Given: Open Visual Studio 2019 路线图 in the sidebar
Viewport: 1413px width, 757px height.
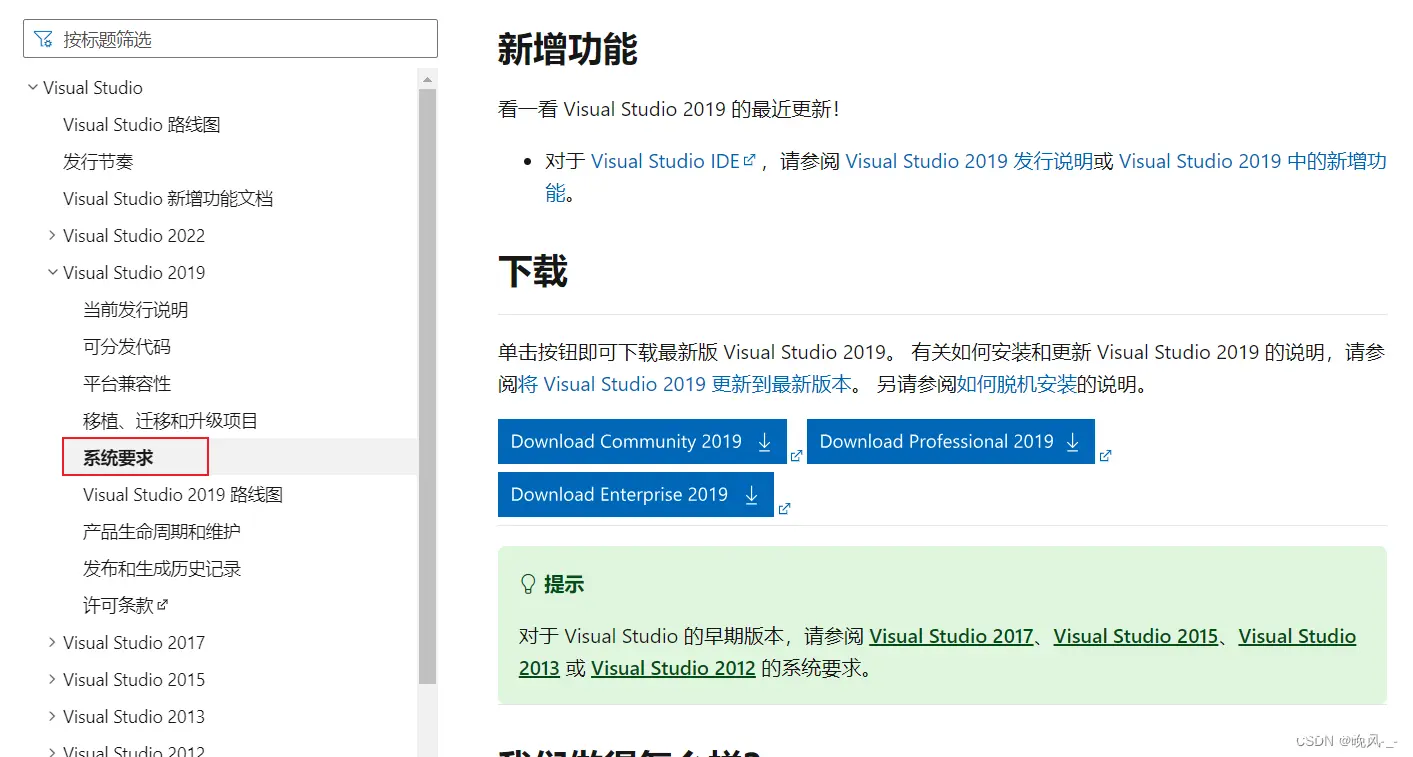Looking at the screenshot, I should (x=183, y=495).
